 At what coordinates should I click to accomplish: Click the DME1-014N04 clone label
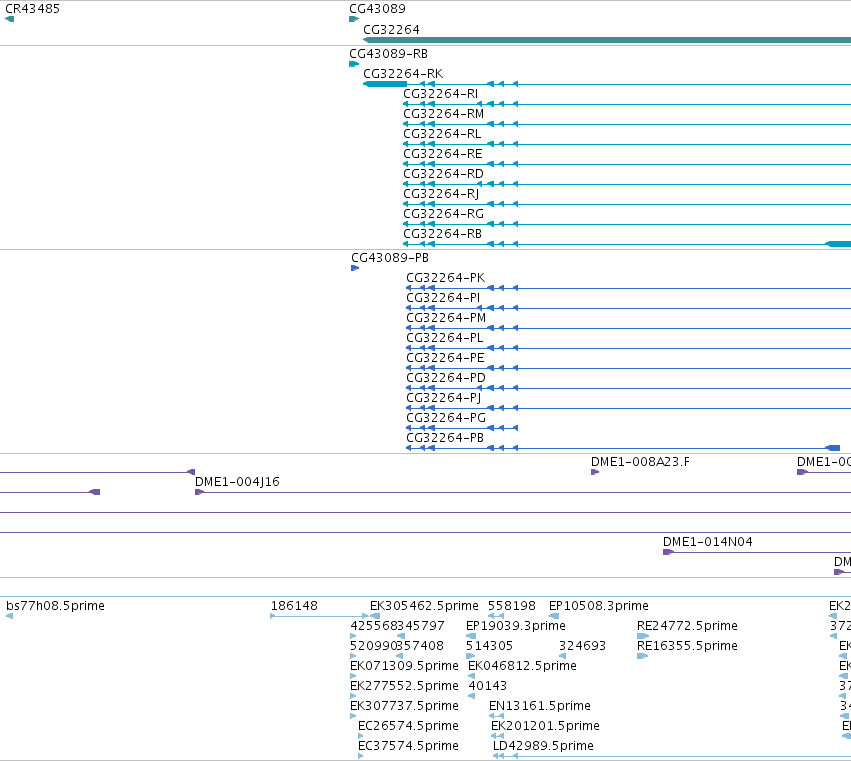(x=708, y=542)
